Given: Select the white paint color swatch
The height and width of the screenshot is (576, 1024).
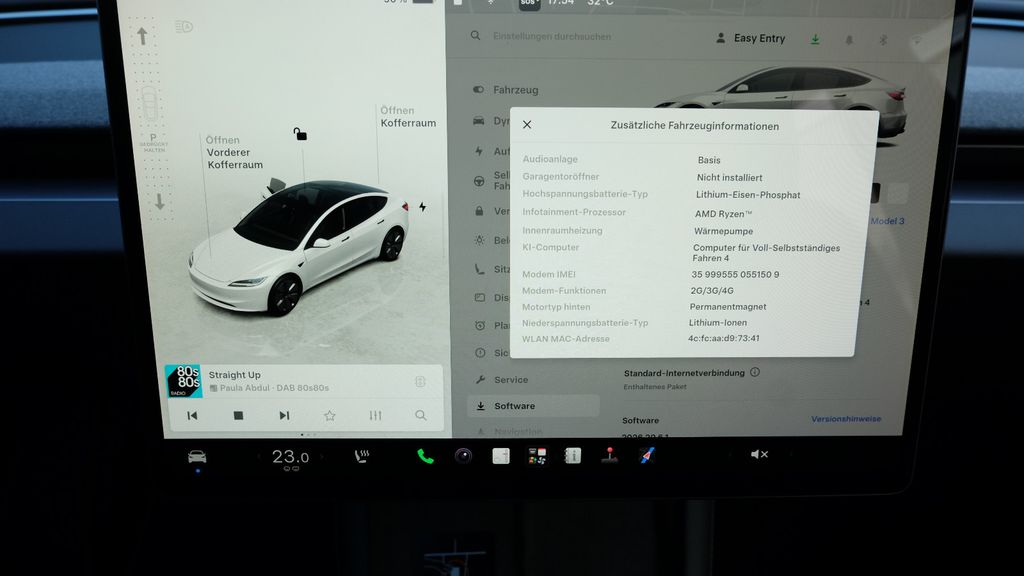Looking at the screenshot, I should [898, 193].
